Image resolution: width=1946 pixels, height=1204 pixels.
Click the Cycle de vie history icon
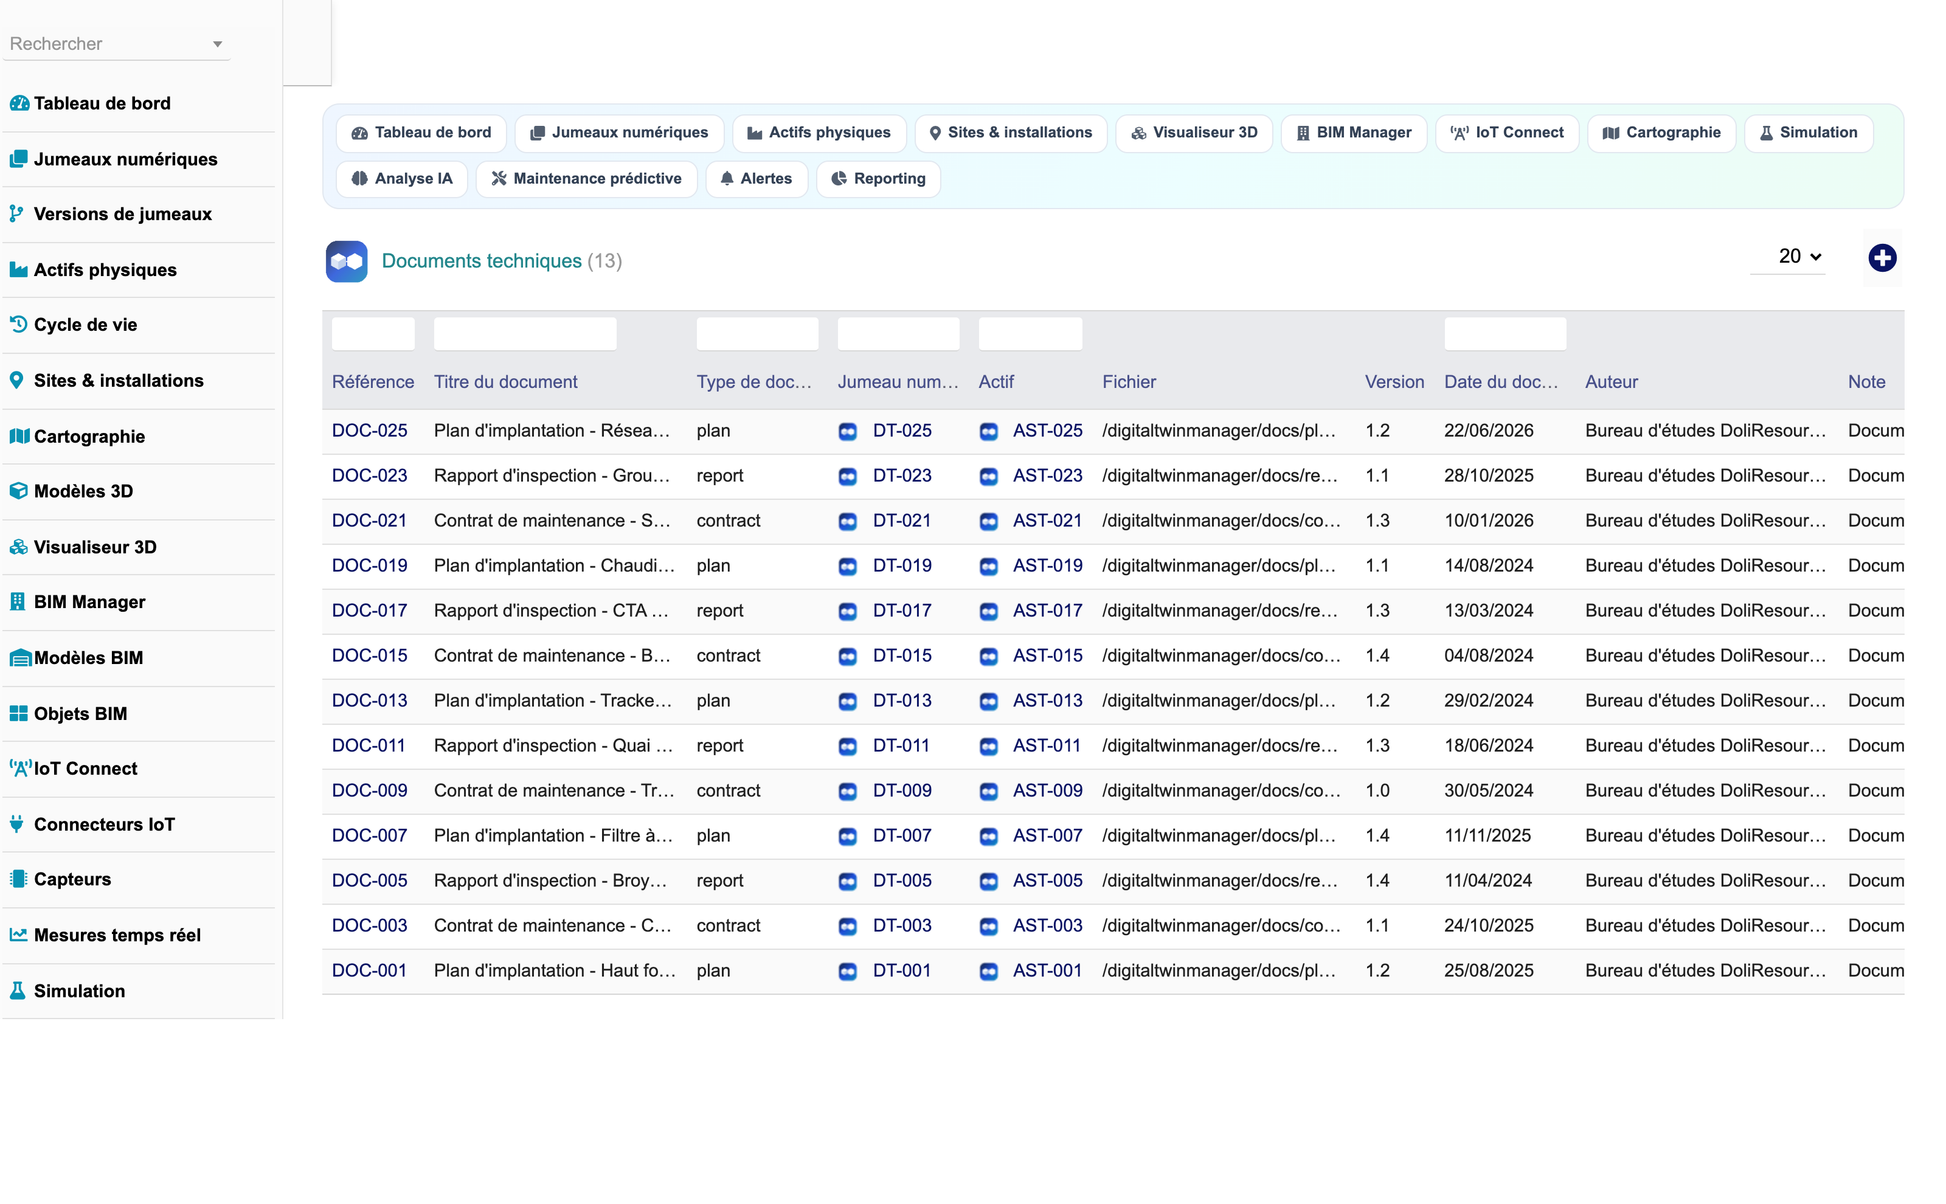(19, 325)
